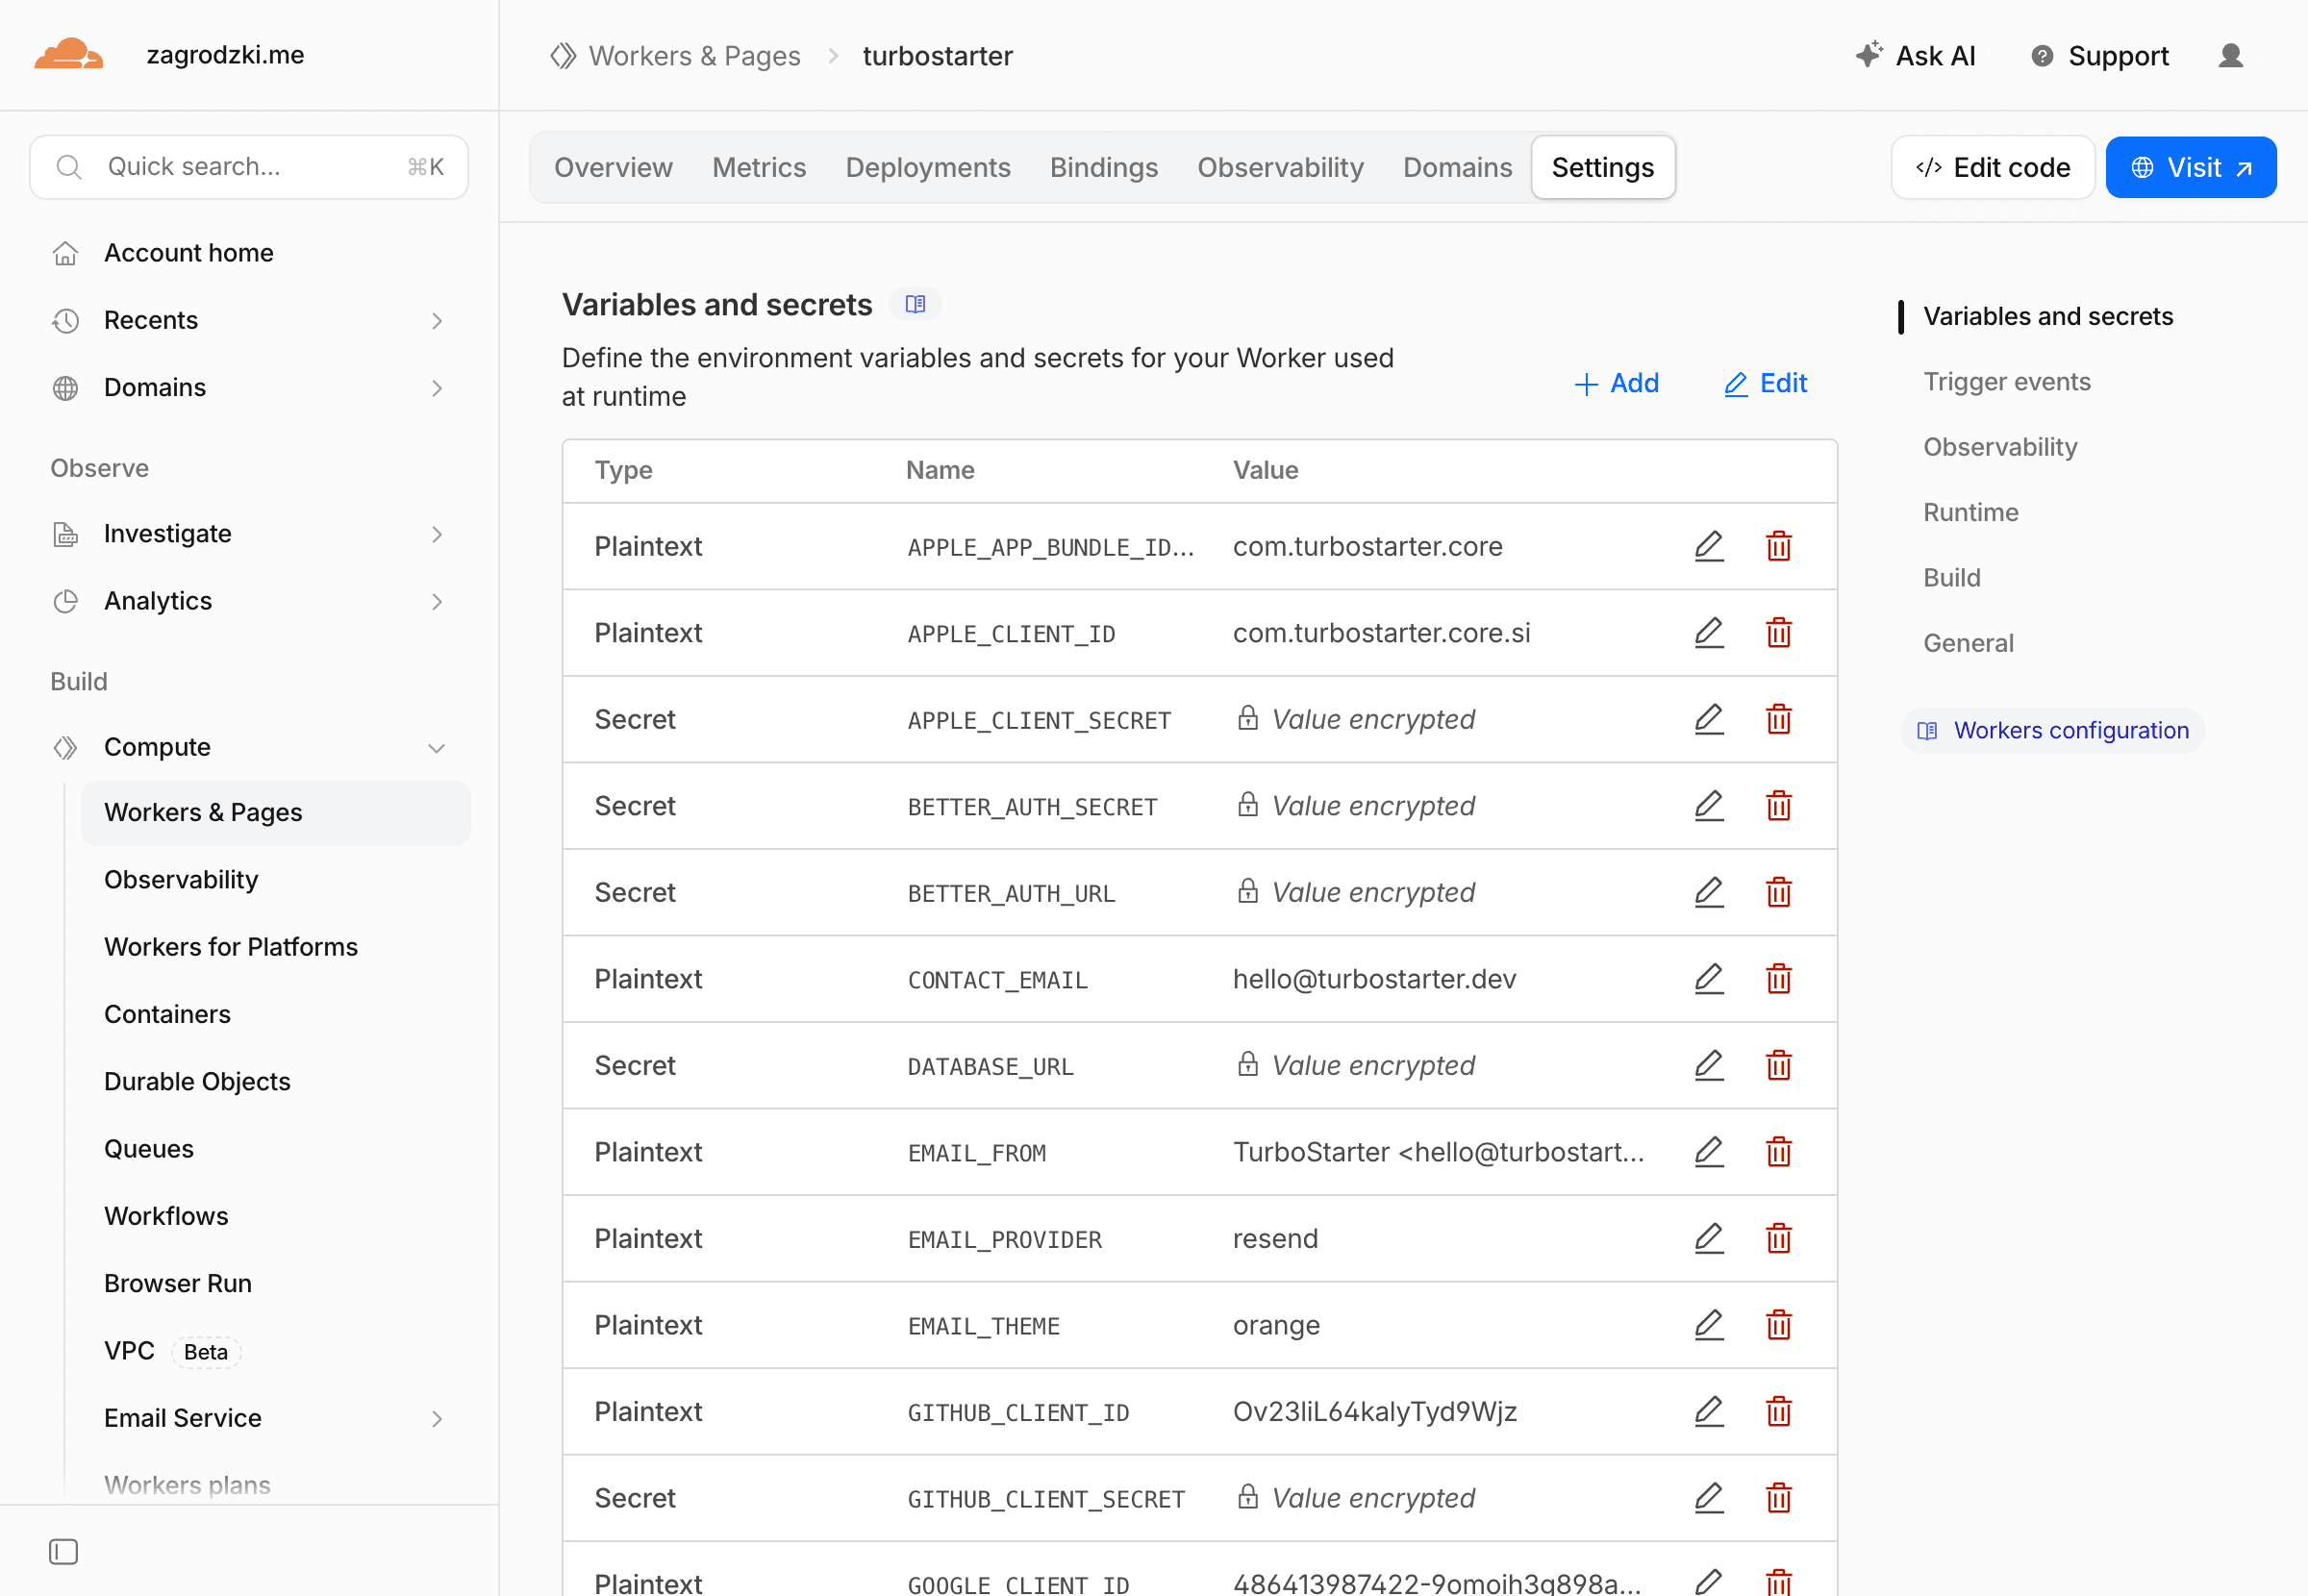The height and width of the screenshot is (1596, 2308).
Task: Open the Support menu
Action: (2099, 56)
